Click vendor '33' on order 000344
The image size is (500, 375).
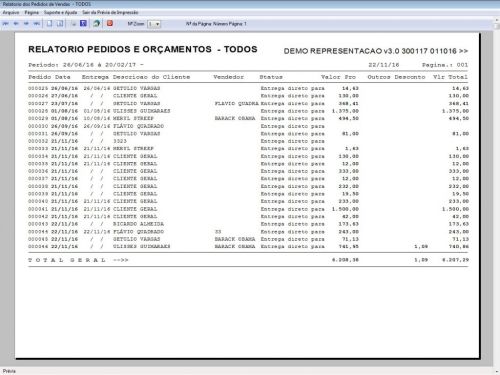218,232
